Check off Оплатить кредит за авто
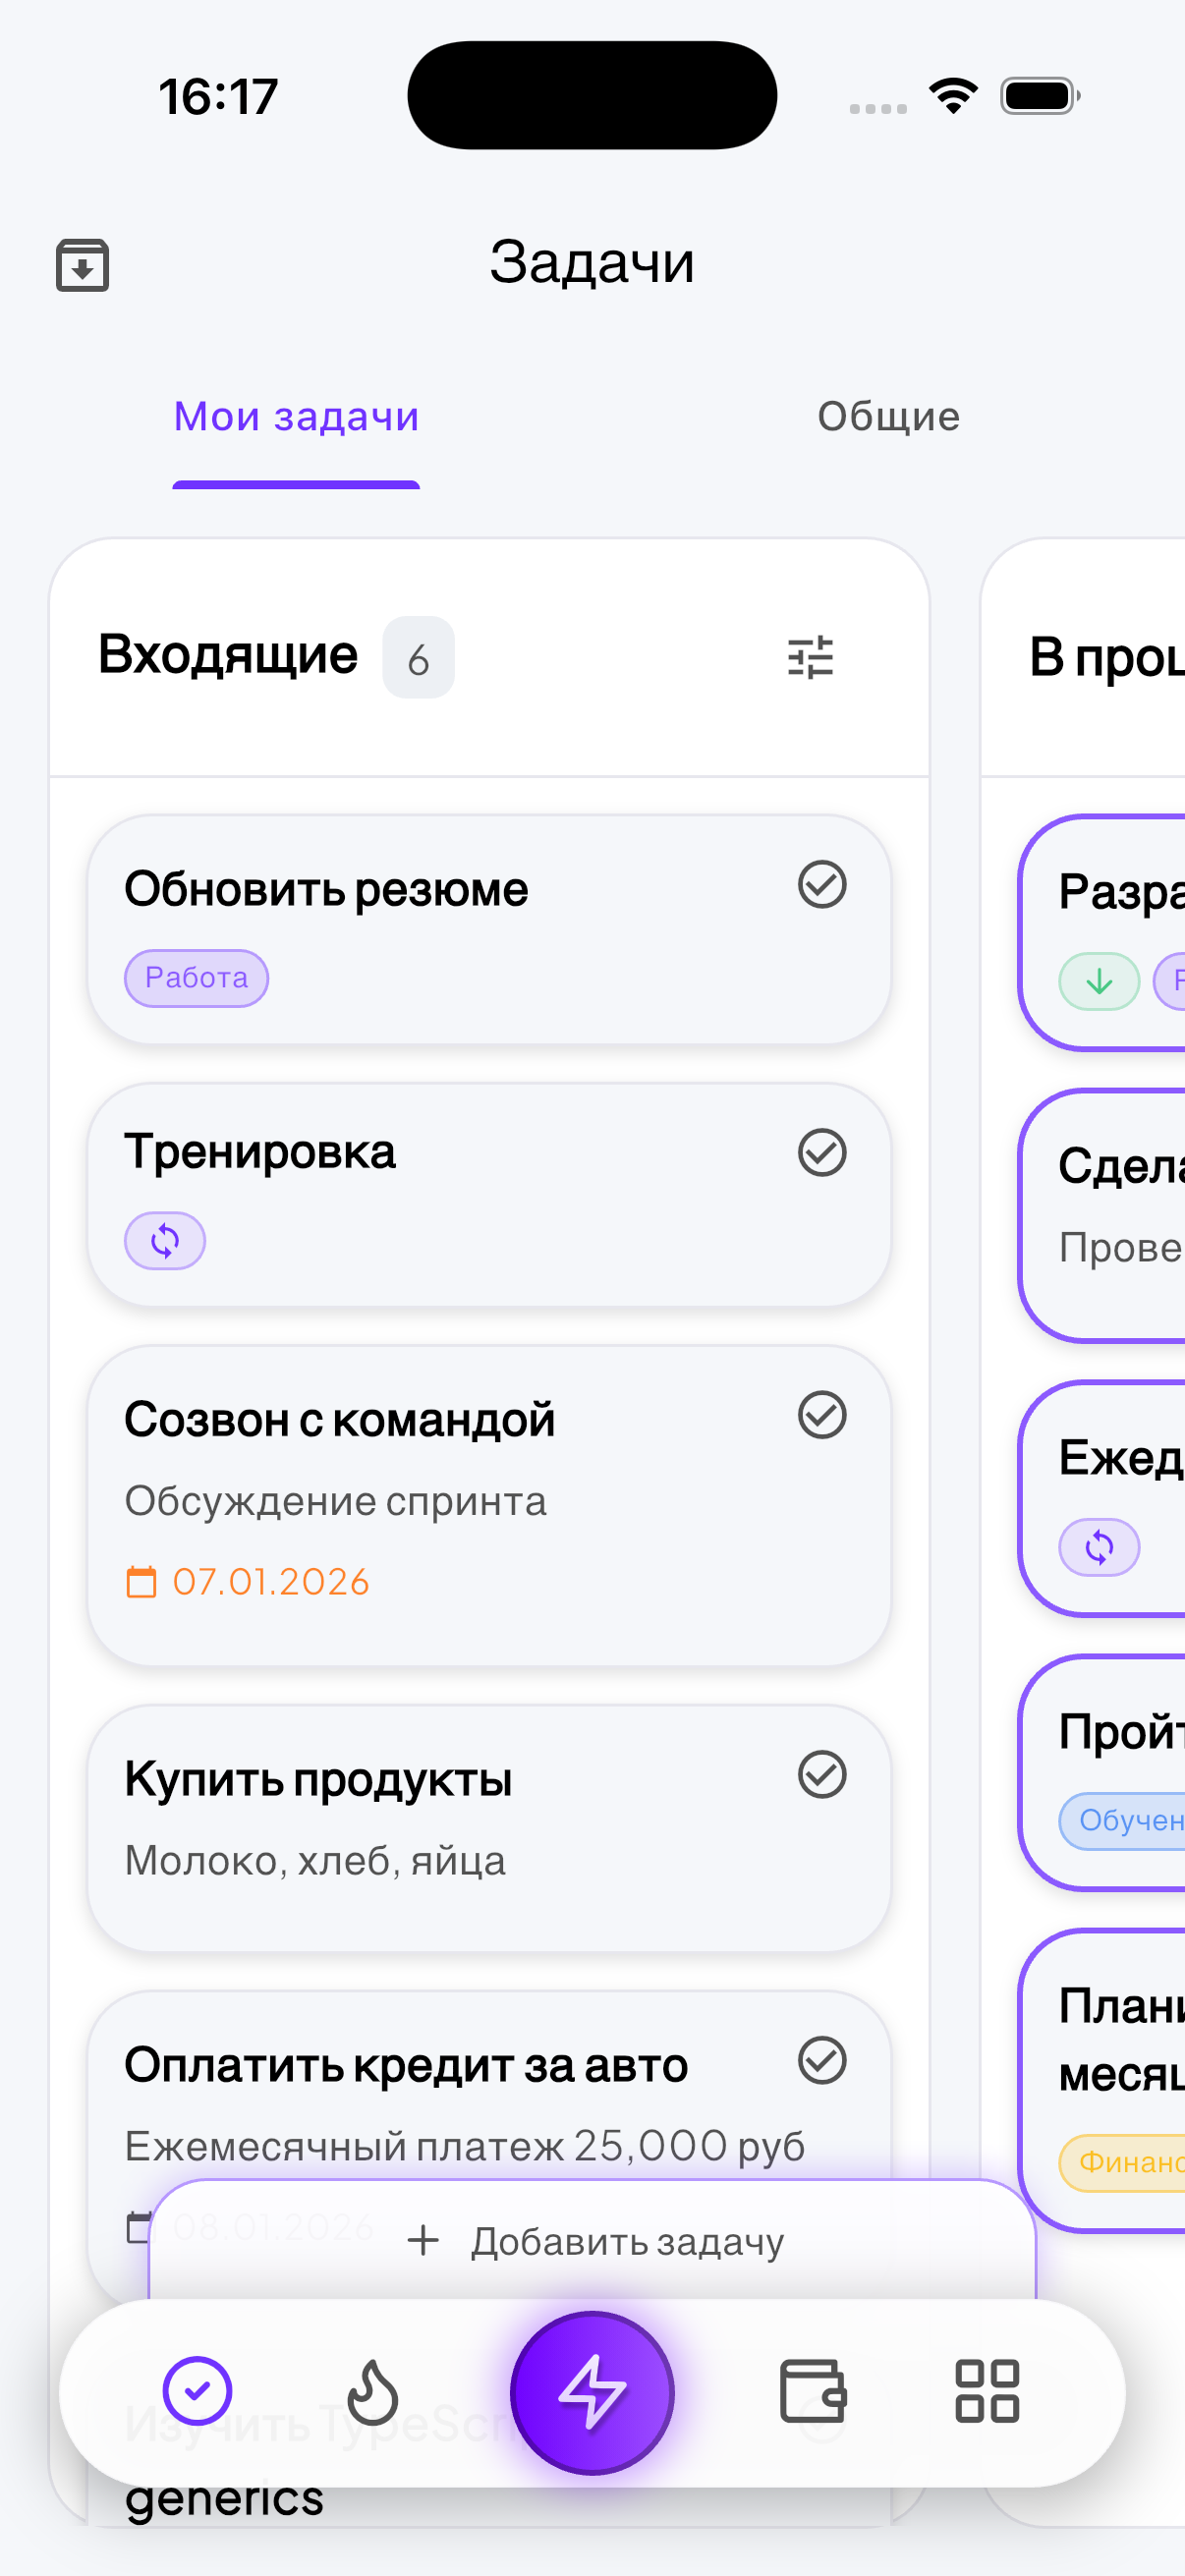1185x2576 pixels. pos(822,2062)
